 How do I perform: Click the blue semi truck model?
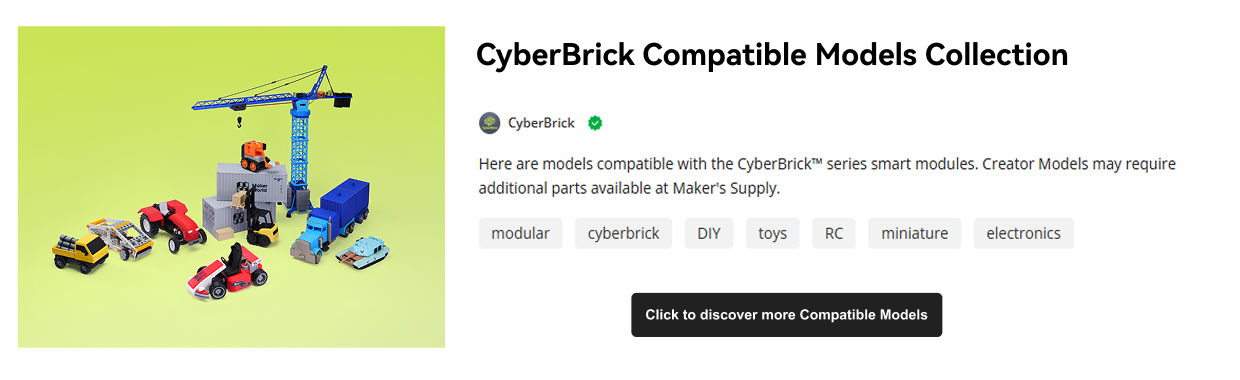click(331, 223)
